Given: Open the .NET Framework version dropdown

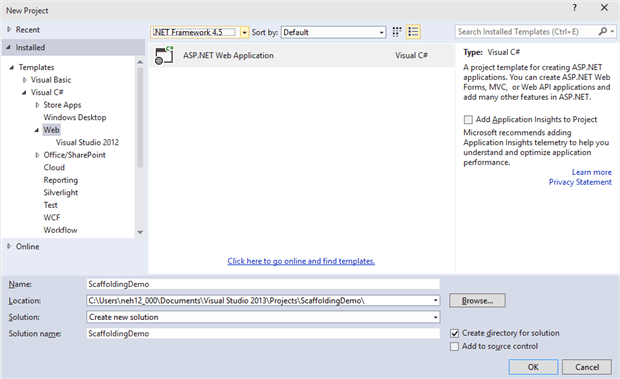Looking at the screenshot, I should (245, 32).
